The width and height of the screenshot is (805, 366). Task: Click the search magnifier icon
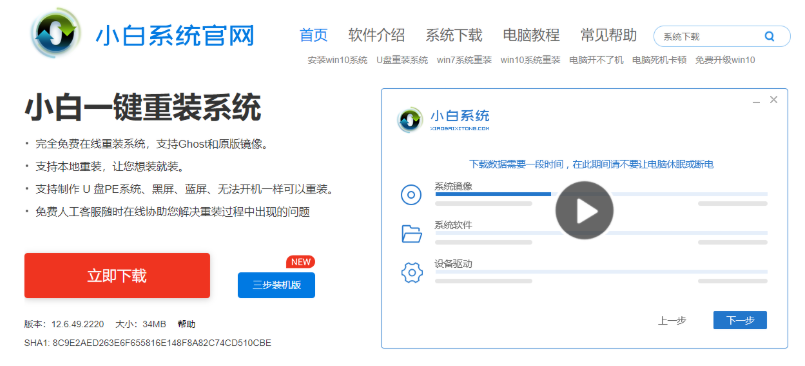coord(769,36)
